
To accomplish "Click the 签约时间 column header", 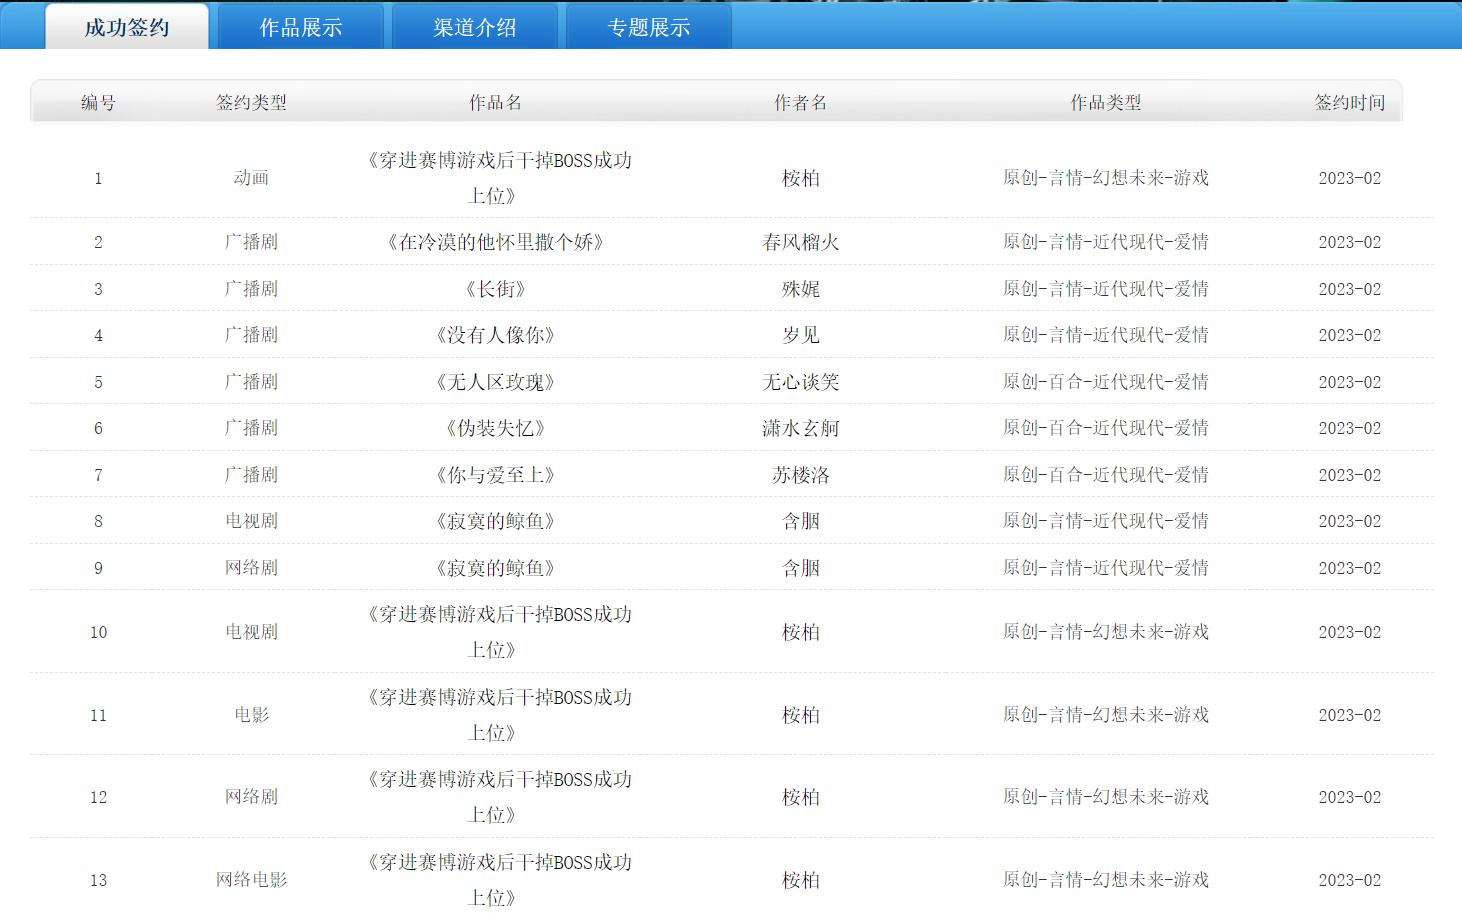I will click(x=1349, y=102).
